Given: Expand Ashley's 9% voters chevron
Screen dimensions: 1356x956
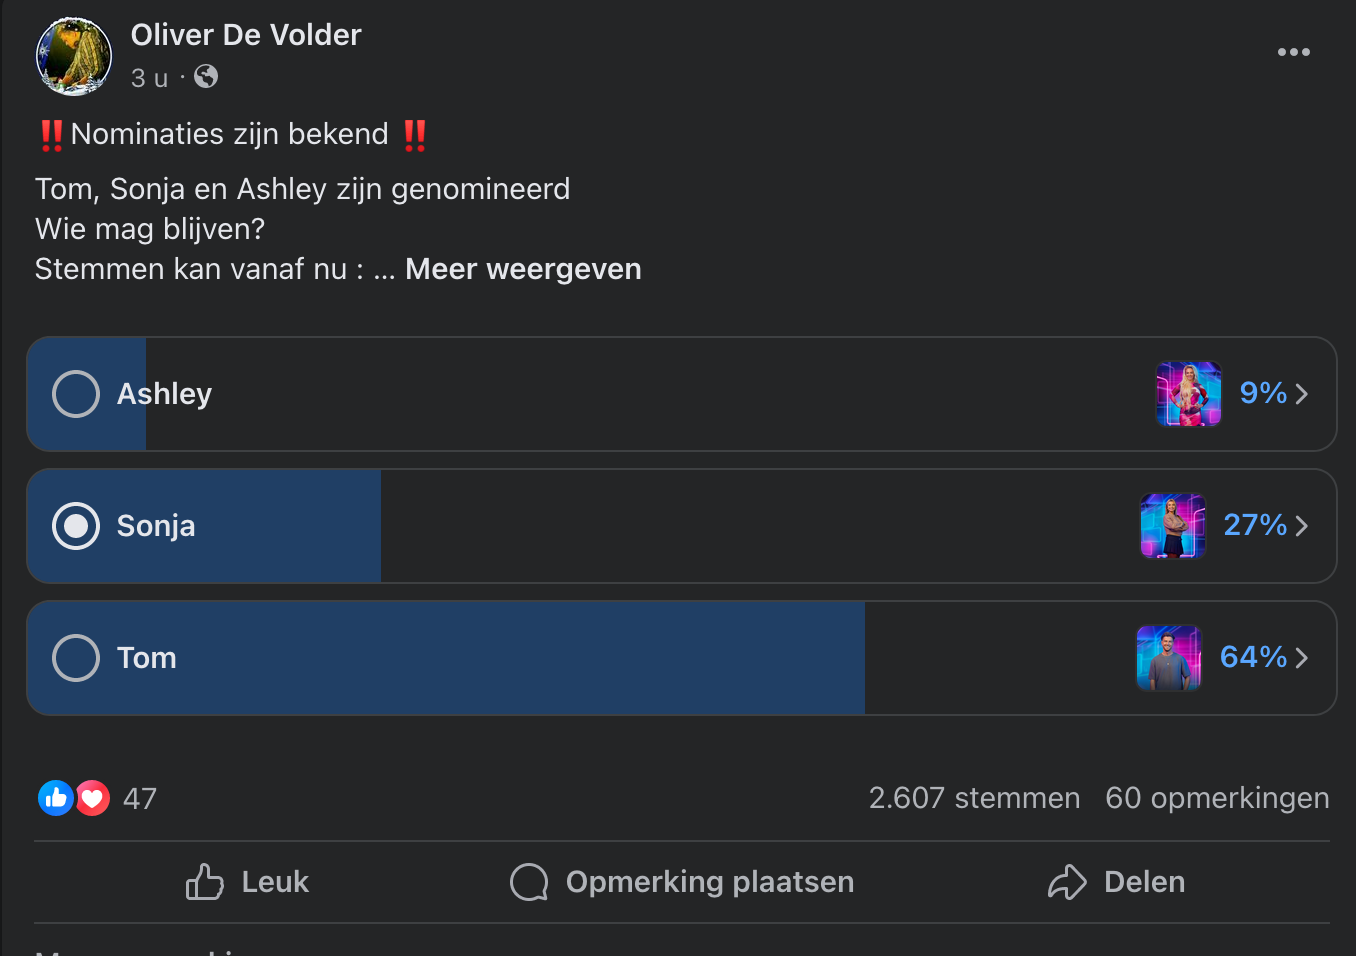Looking at the screenshot, I should coord(1301,394).
